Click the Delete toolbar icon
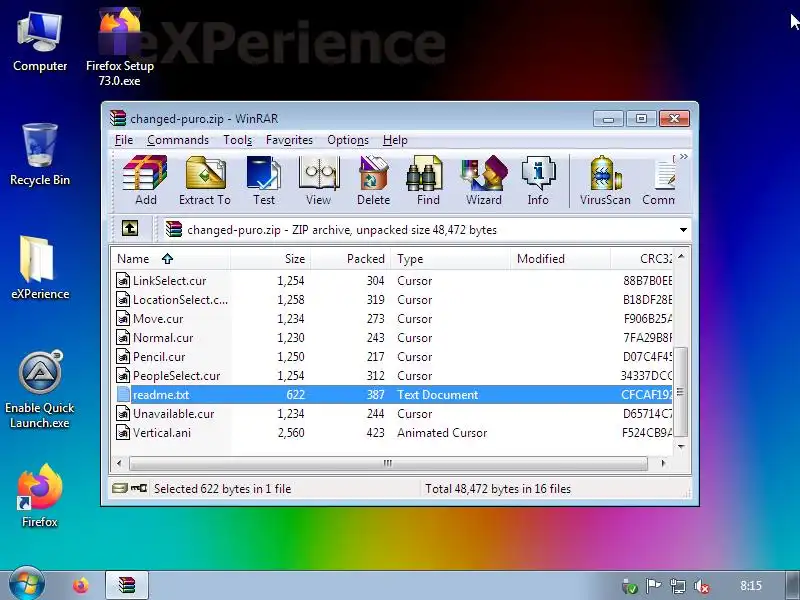800x600 pixels. [373, 181]
